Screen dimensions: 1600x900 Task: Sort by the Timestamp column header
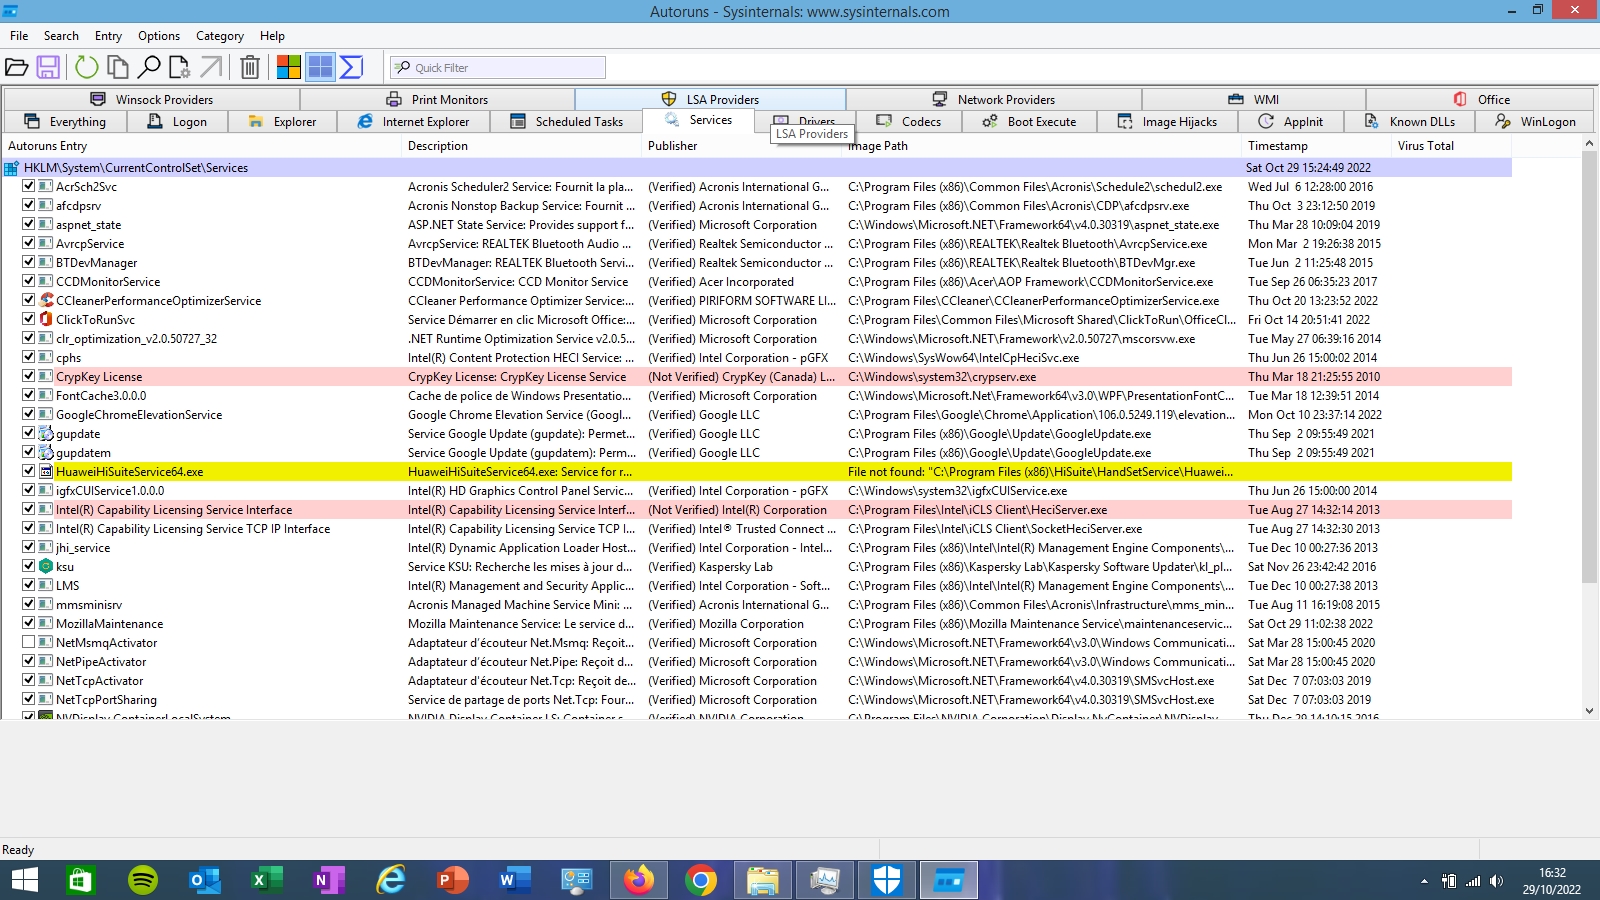1277,146
